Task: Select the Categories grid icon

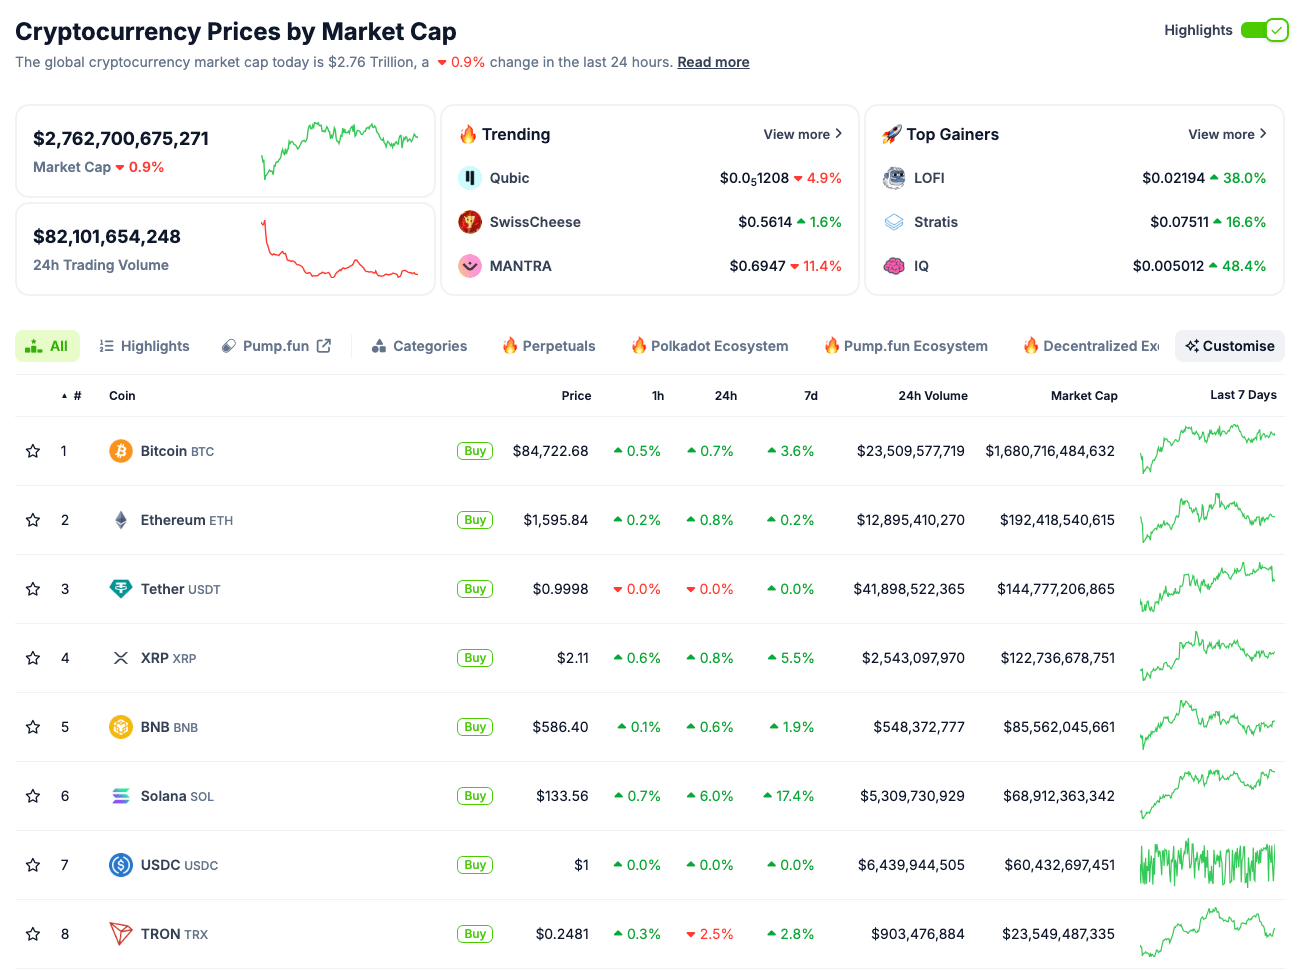Action: (379, 345)
